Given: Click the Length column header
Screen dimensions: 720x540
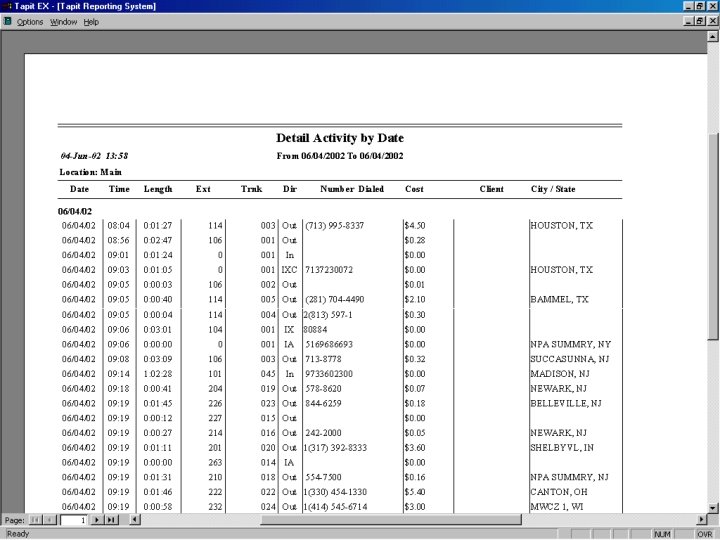Looking at the screenshot, I should [158, 189].
